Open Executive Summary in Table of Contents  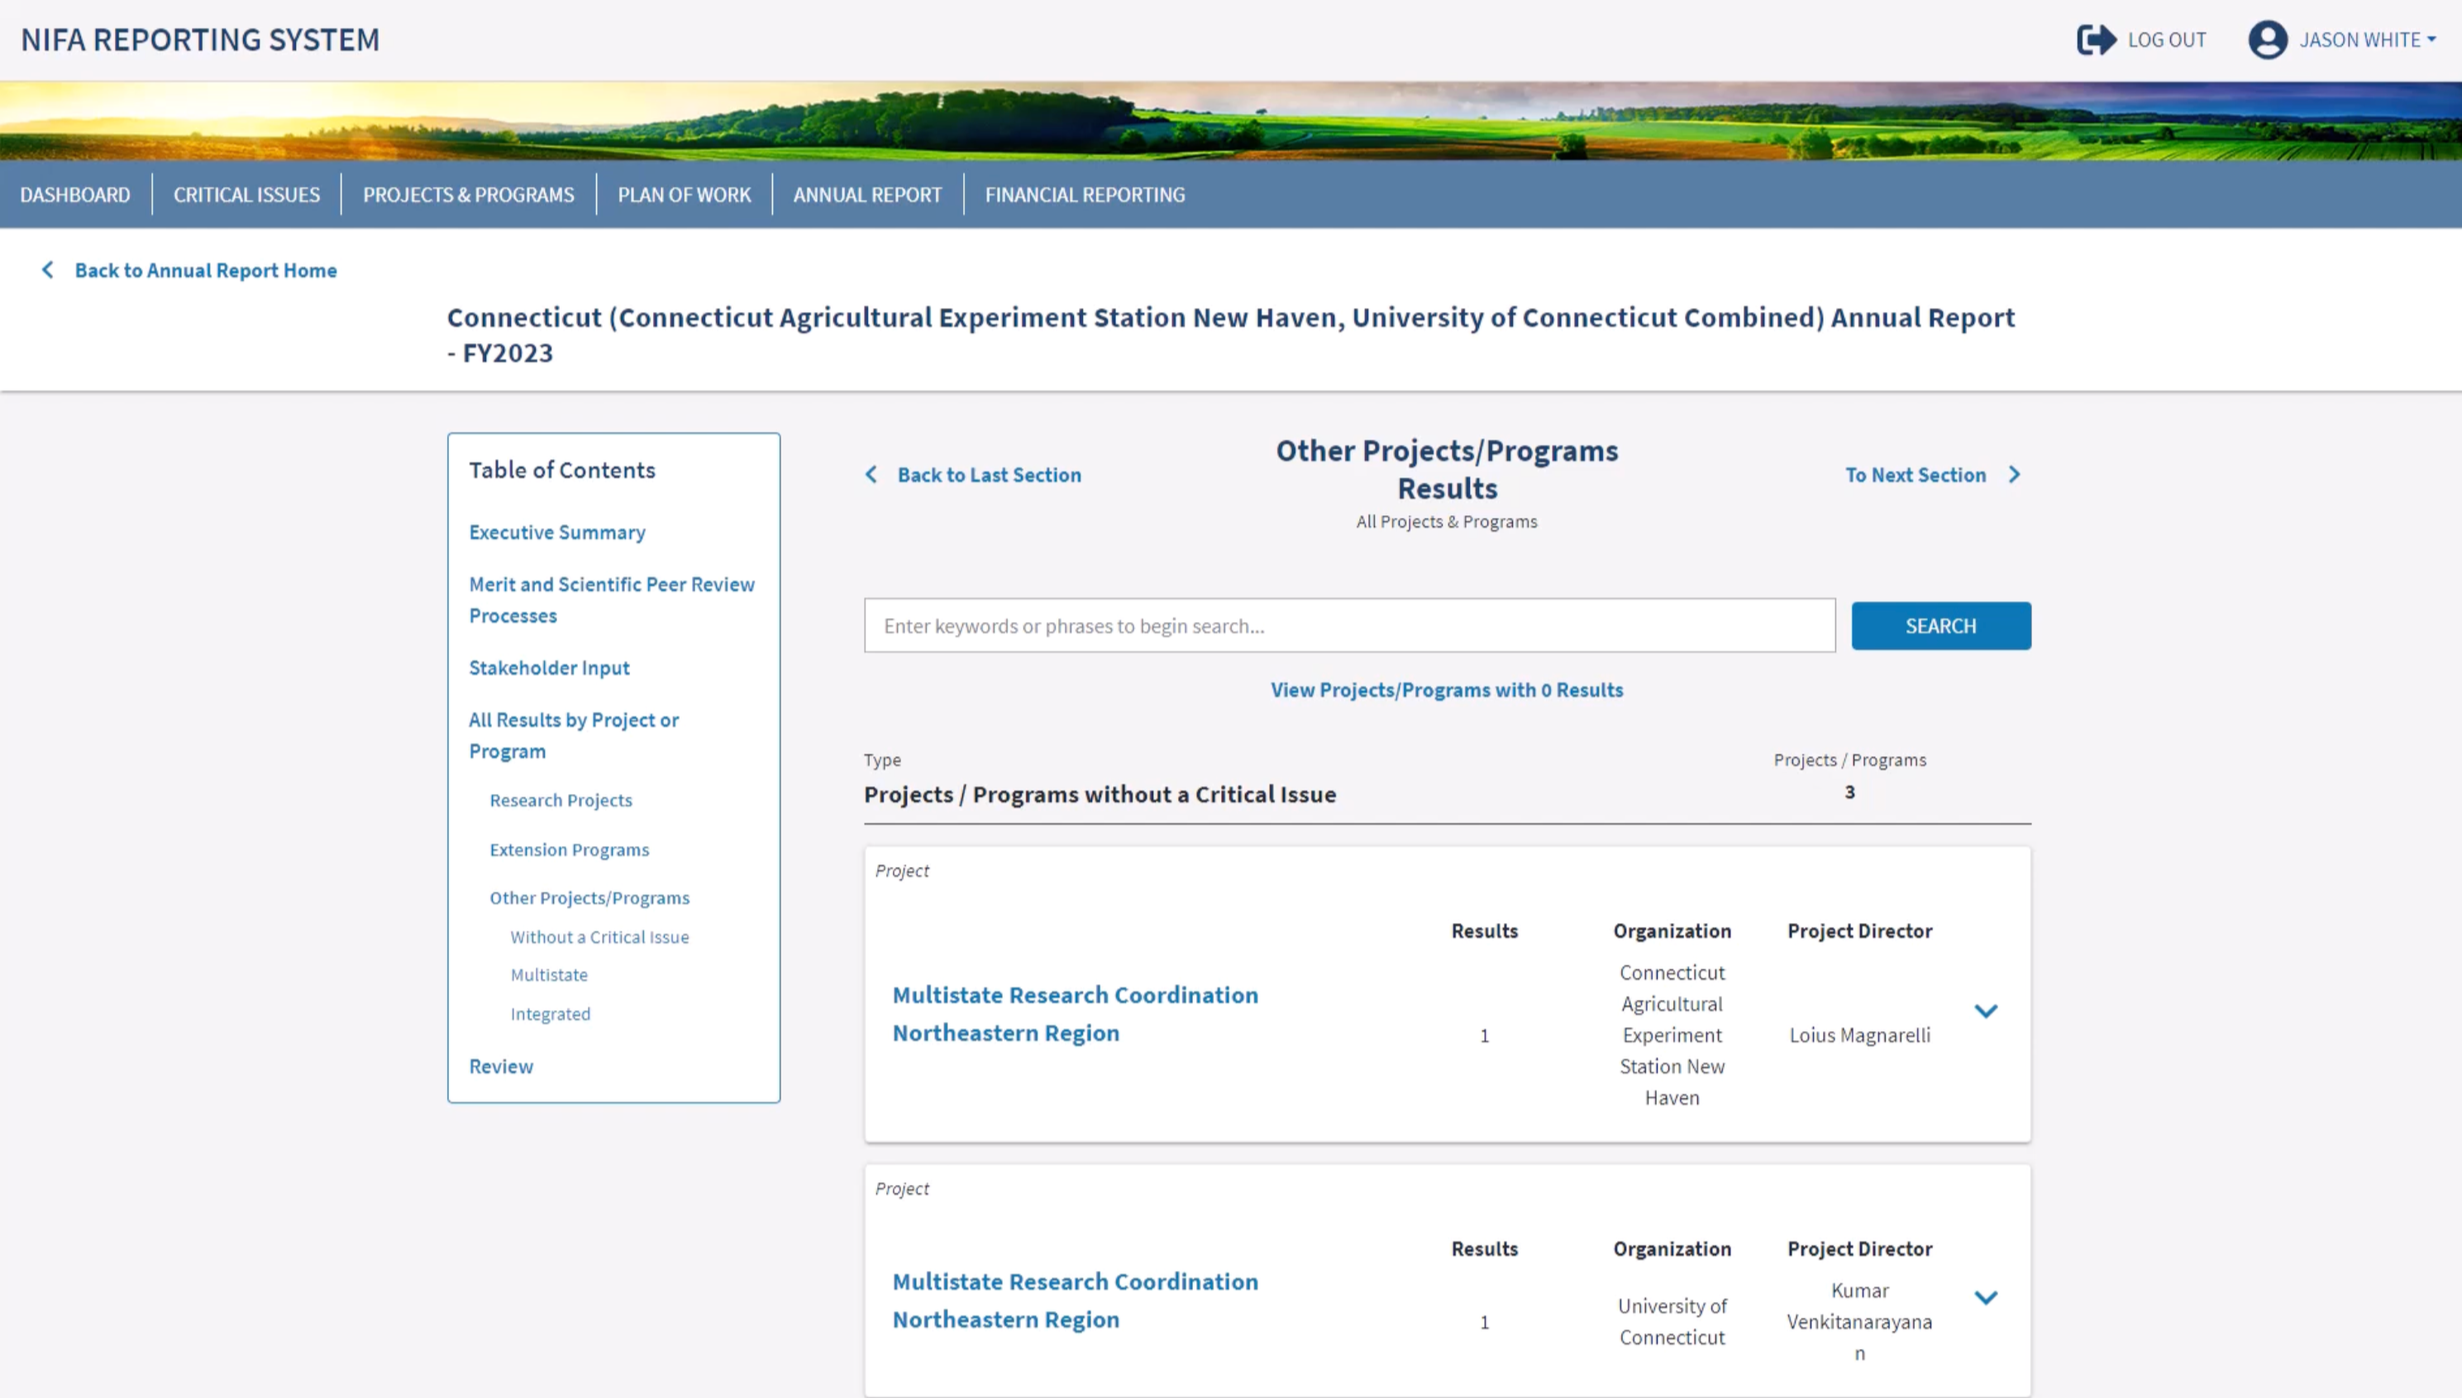(x=557, y=532)
